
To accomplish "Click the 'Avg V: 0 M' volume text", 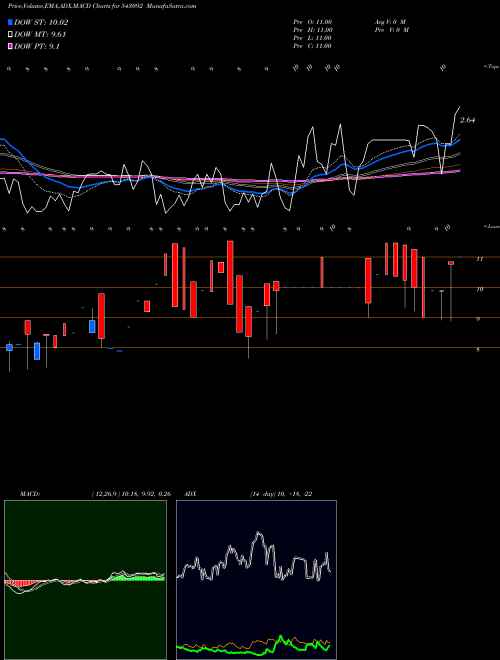I will click(x=390, y=22).
